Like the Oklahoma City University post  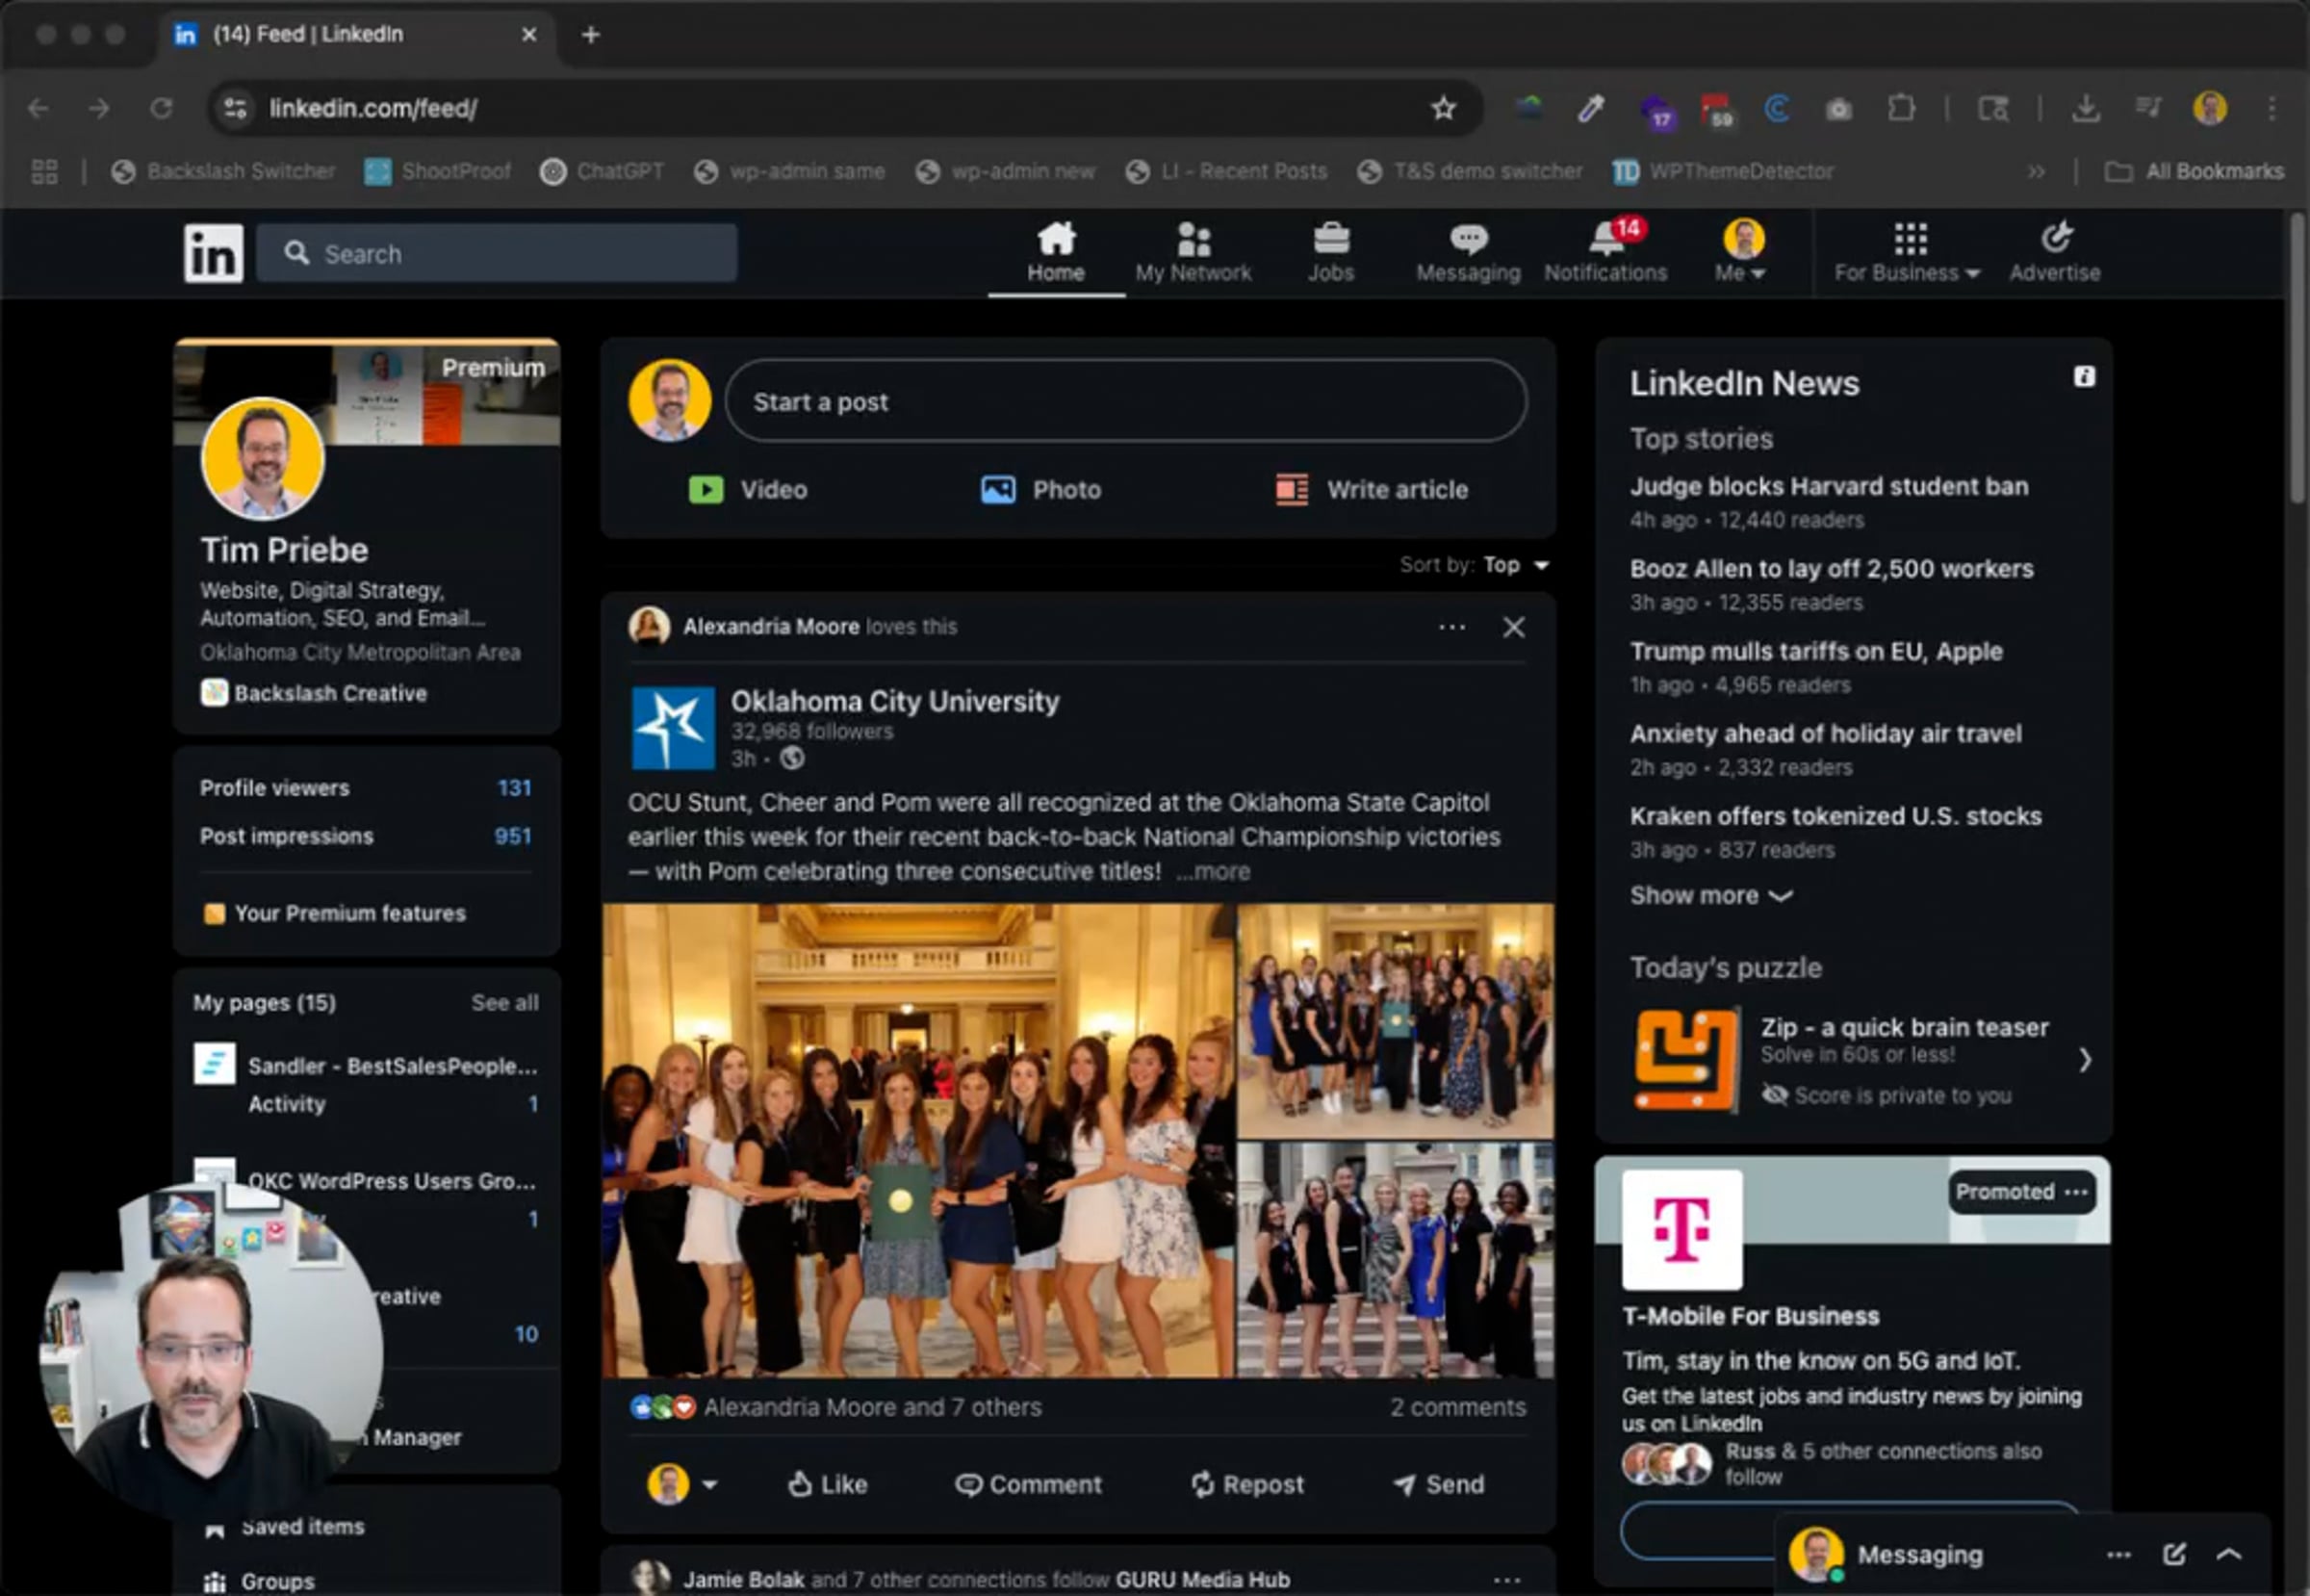tap(828, 1484)
